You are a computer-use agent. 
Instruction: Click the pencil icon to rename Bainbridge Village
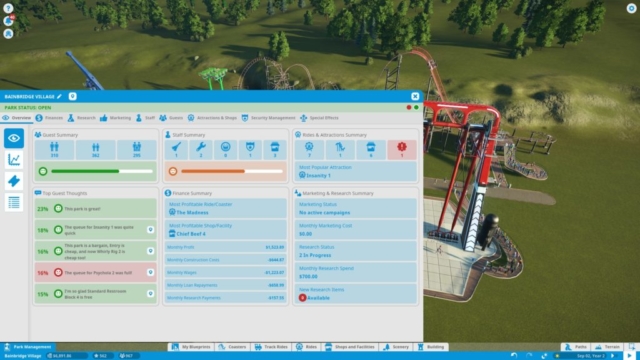click(x=59, y=97)
